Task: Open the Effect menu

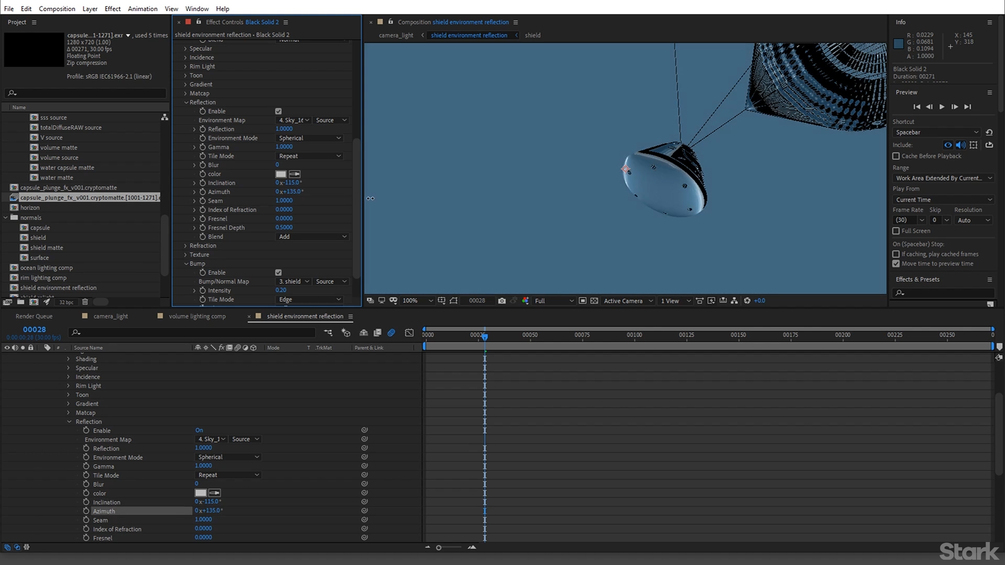Action: (112, 8)
